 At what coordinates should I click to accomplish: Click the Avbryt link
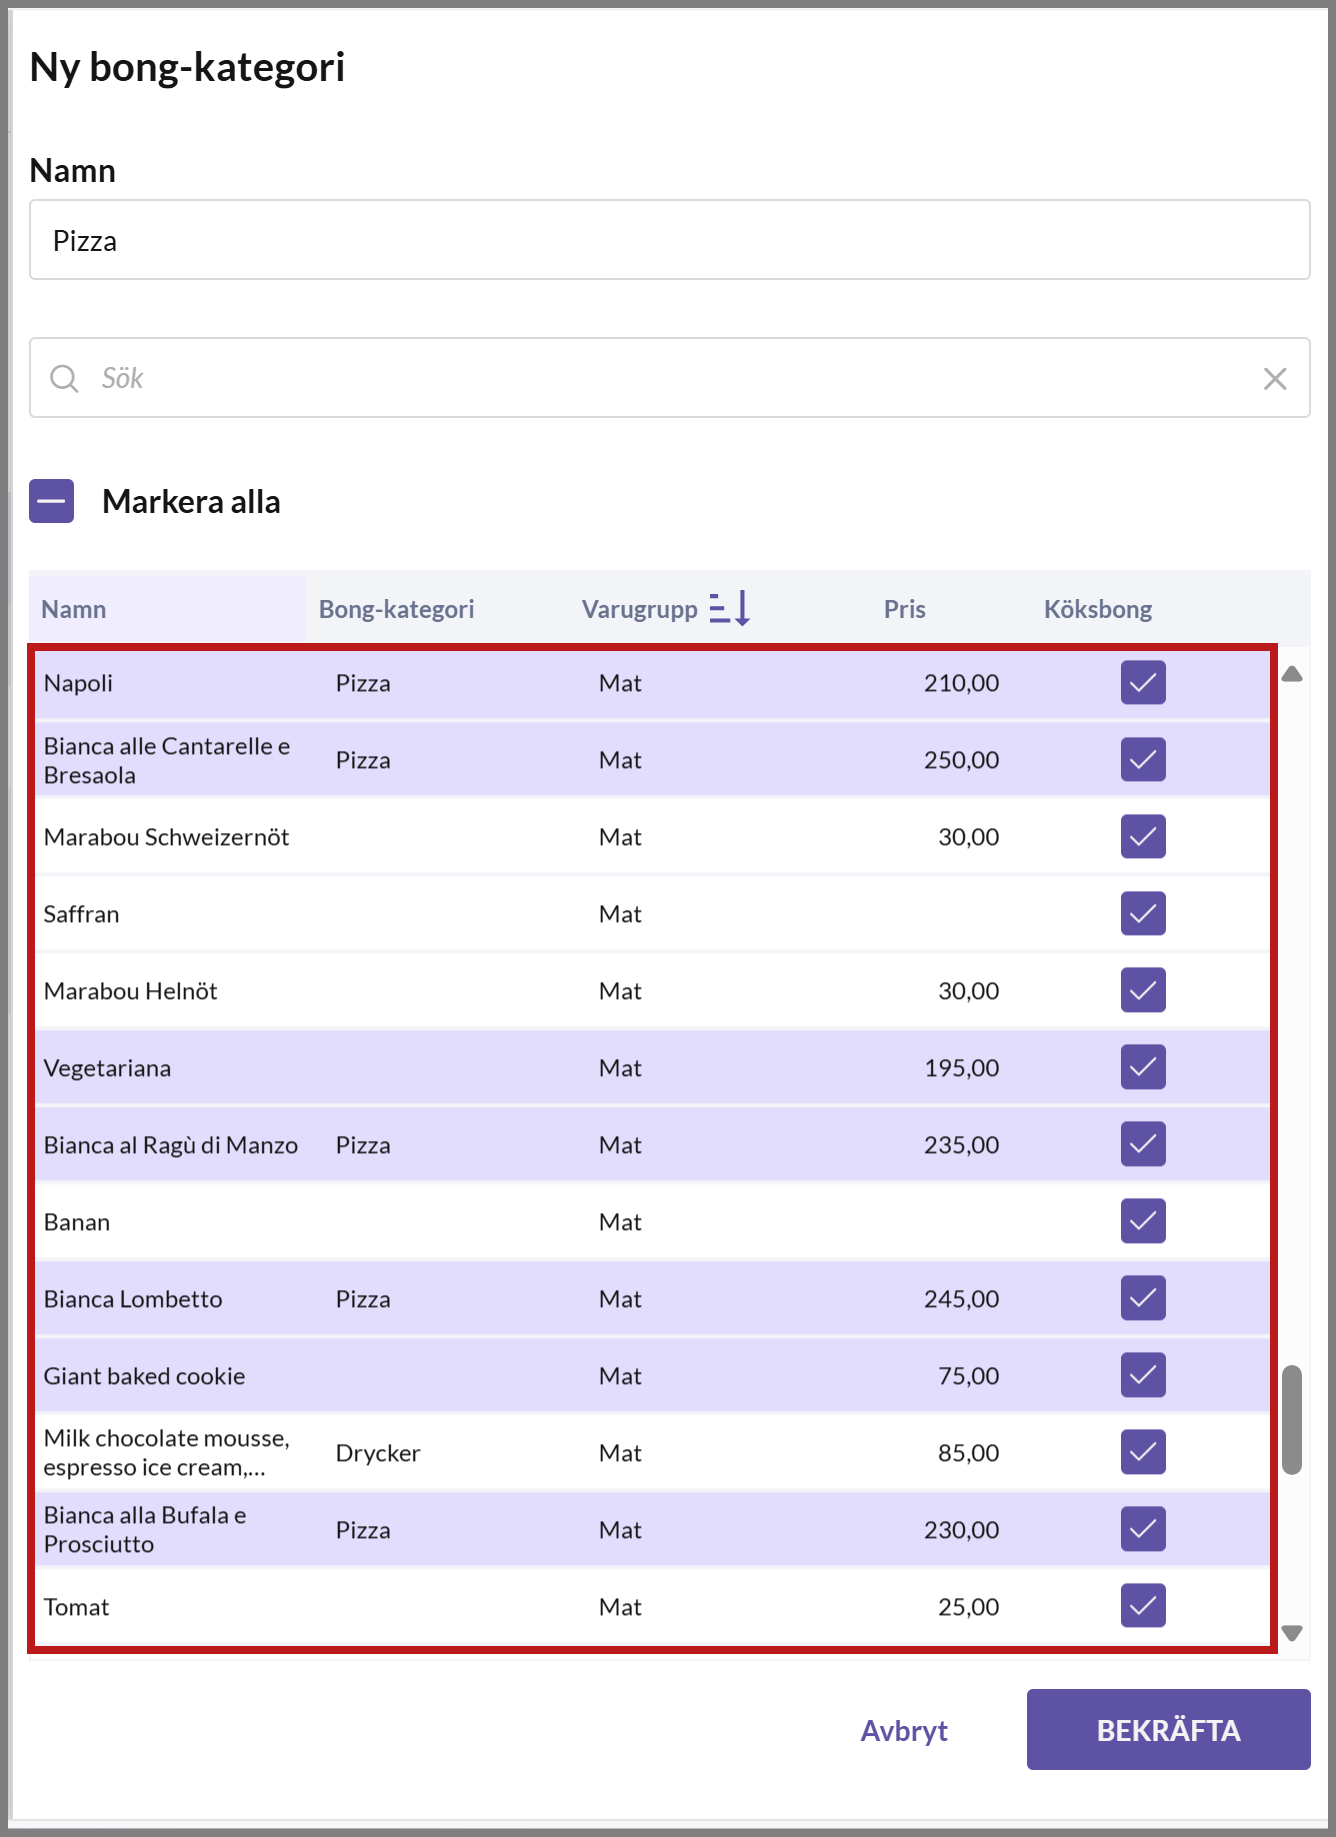point(904,1731)
